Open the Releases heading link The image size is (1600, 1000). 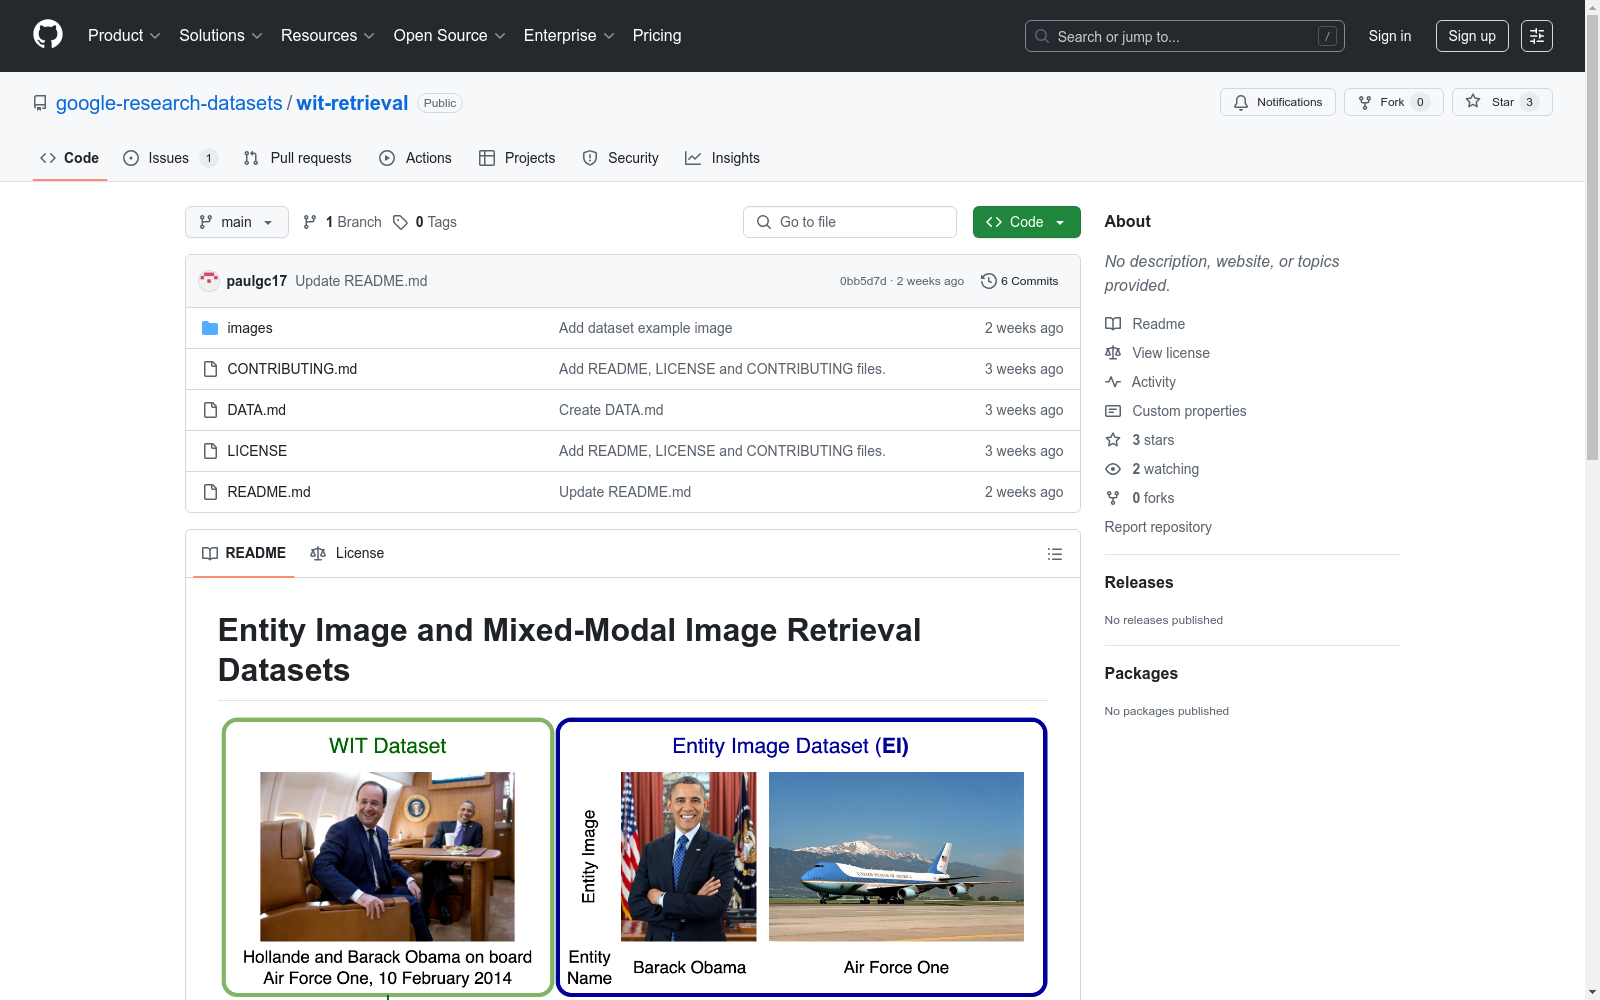pyautogui.click(x=1139, y=583)
